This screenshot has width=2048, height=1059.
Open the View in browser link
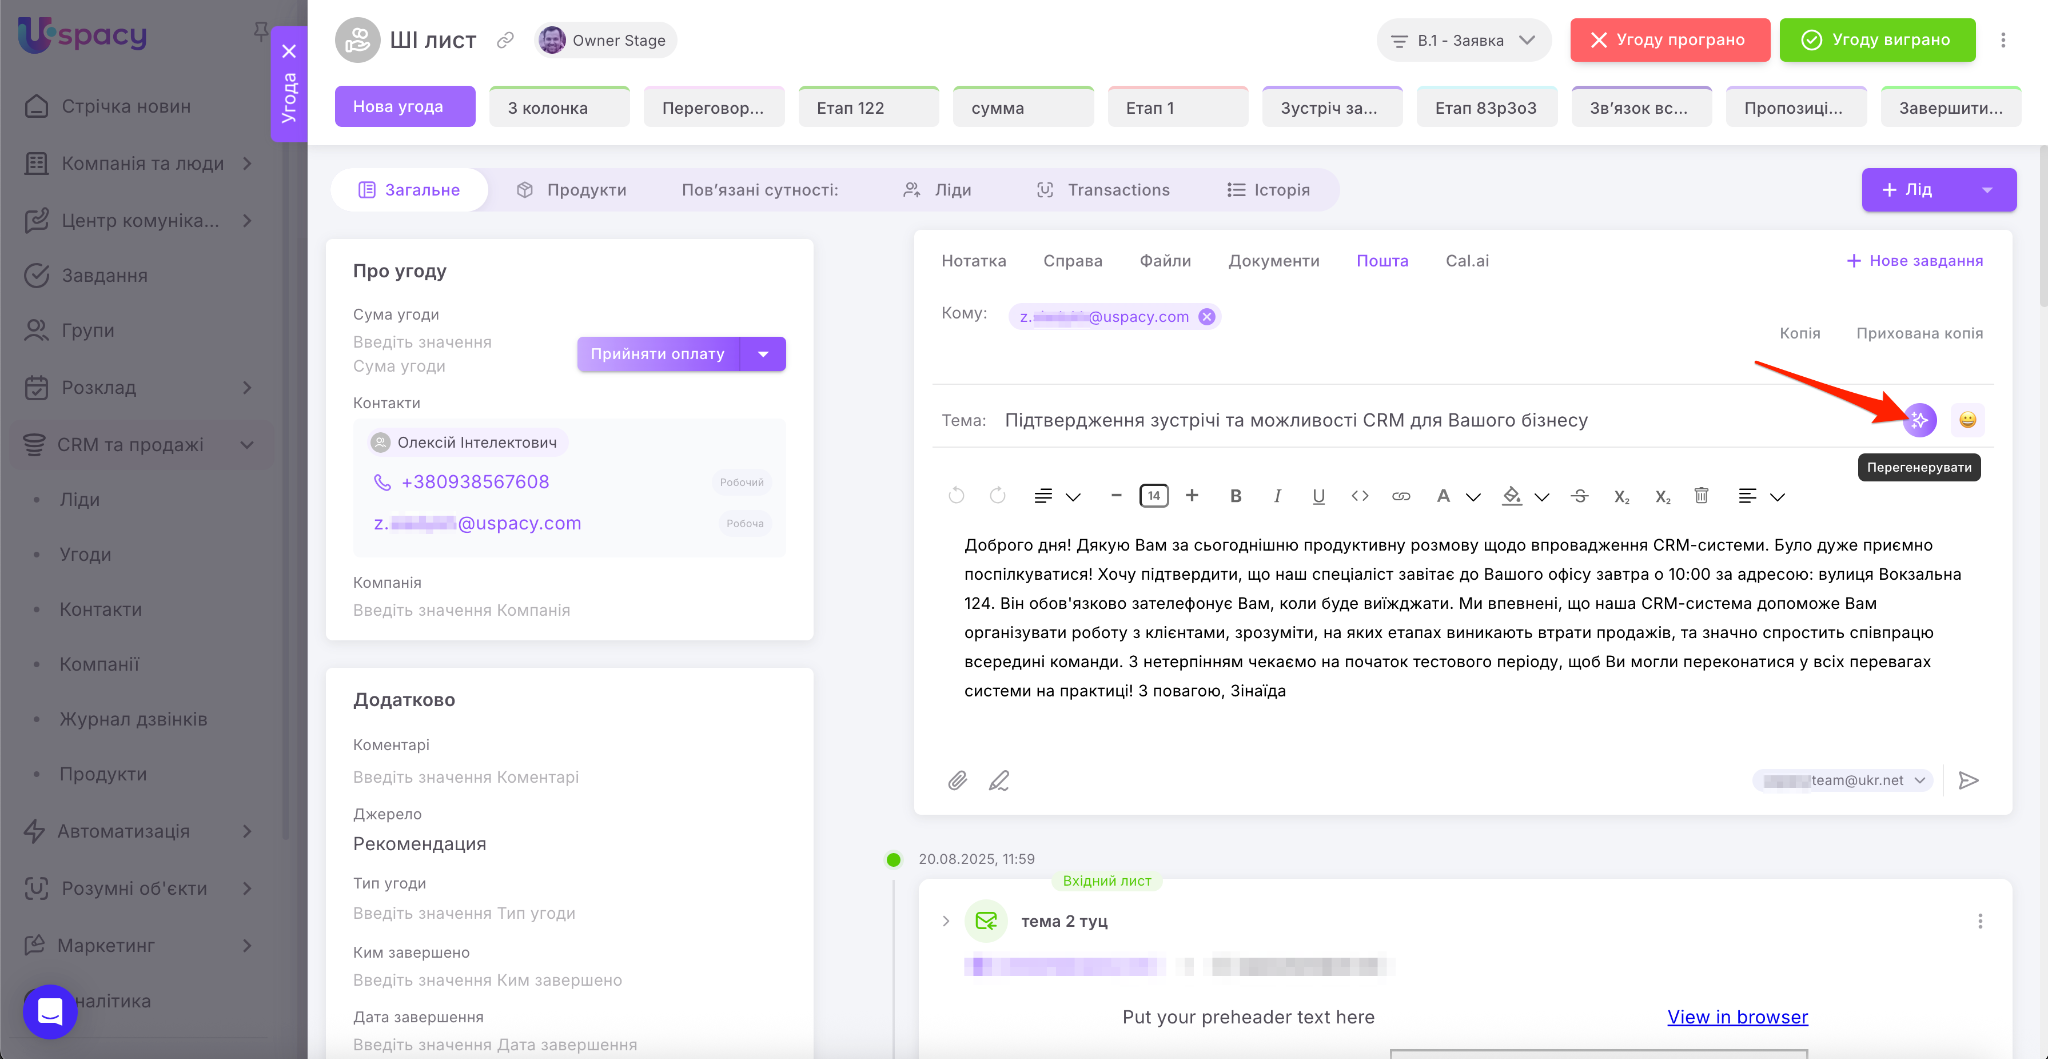click(x=1737, y=1017)
